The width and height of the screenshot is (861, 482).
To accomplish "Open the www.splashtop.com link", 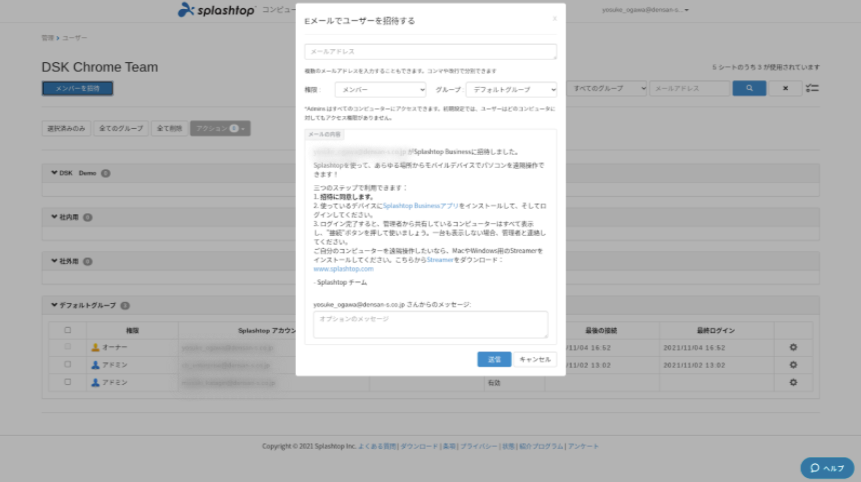I will click(343, 269).
